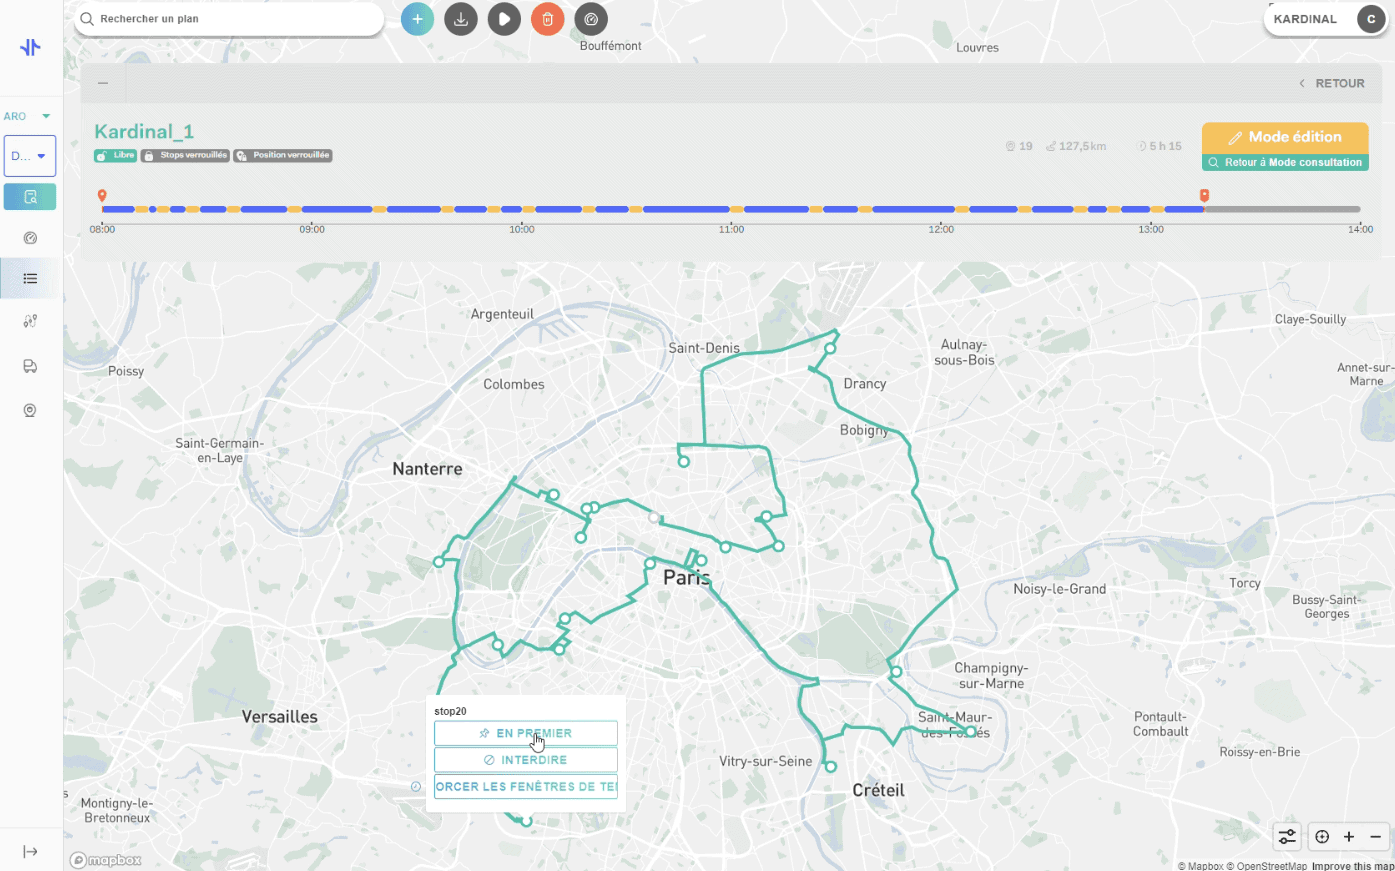Screen dimensions: 1395x871
Task: Open the D... selector dropdown
Action: (30, 156)
